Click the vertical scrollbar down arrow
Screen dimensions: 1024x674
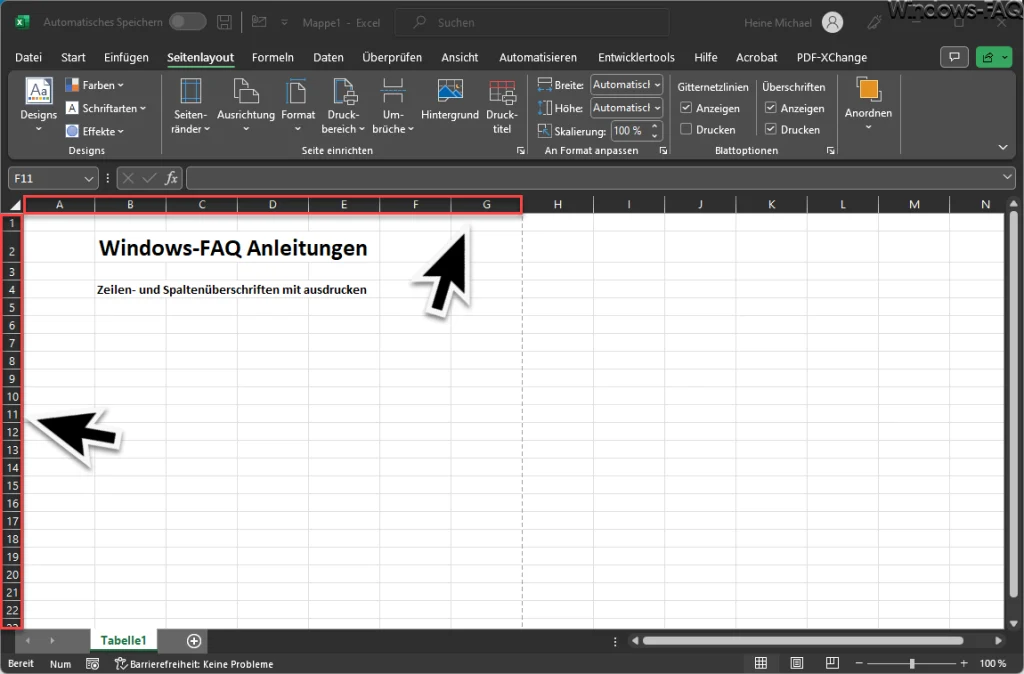1013,623
